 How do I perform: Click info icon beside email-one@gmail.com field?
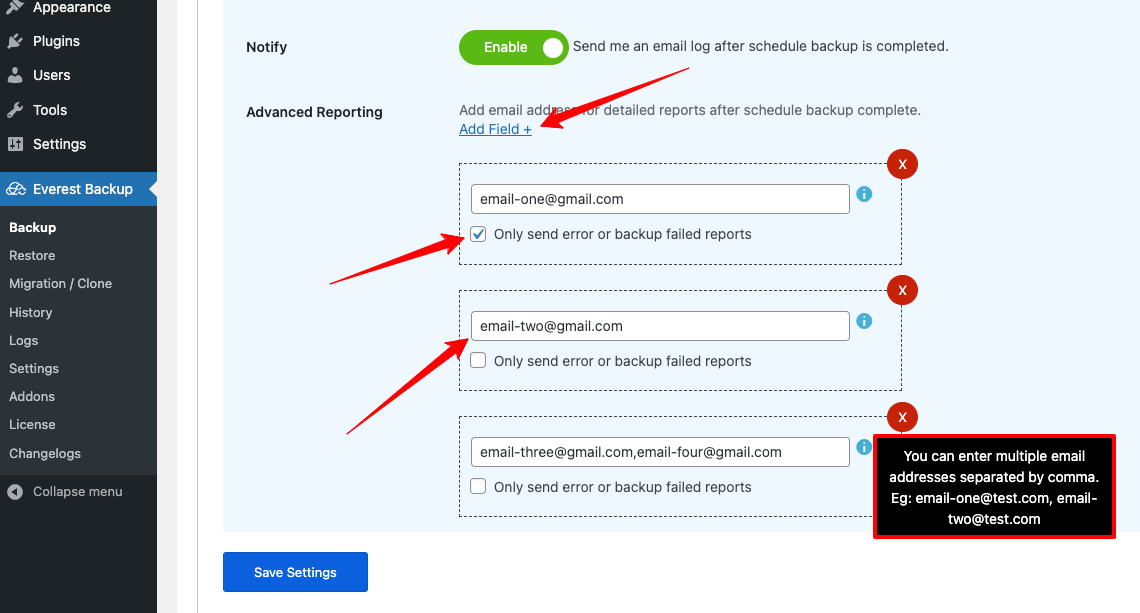(865, 194)
